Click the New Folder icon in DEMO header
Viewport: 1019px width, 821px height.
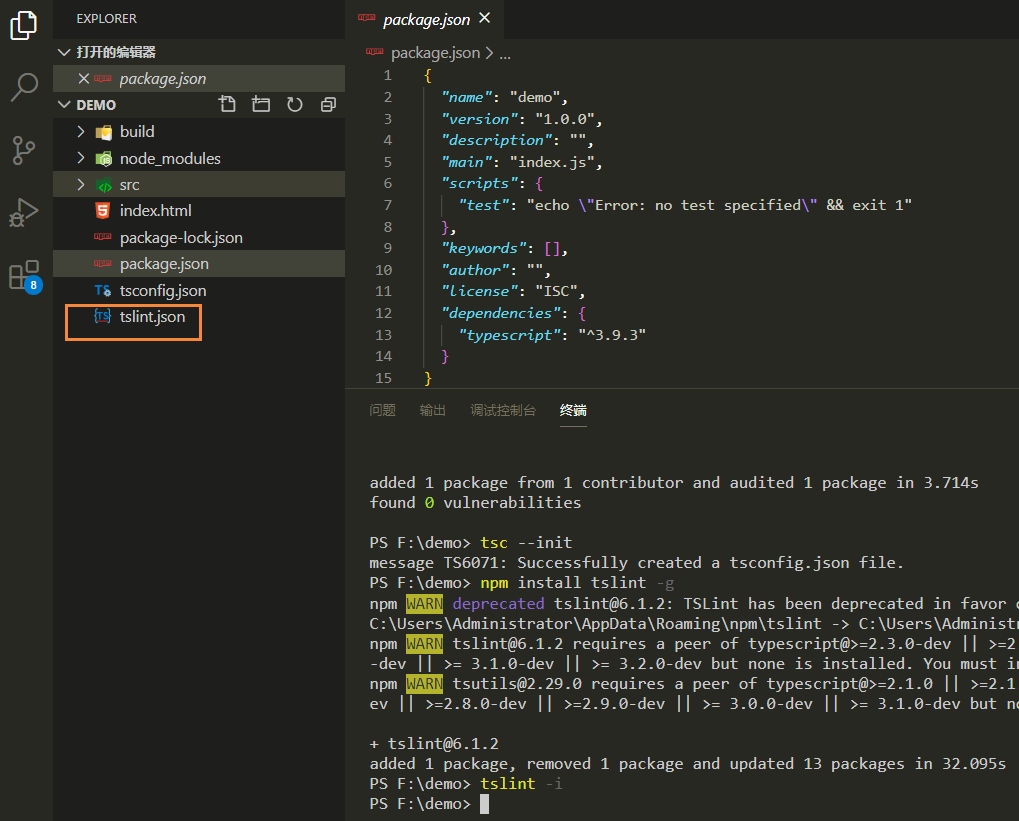coord(261,104)
